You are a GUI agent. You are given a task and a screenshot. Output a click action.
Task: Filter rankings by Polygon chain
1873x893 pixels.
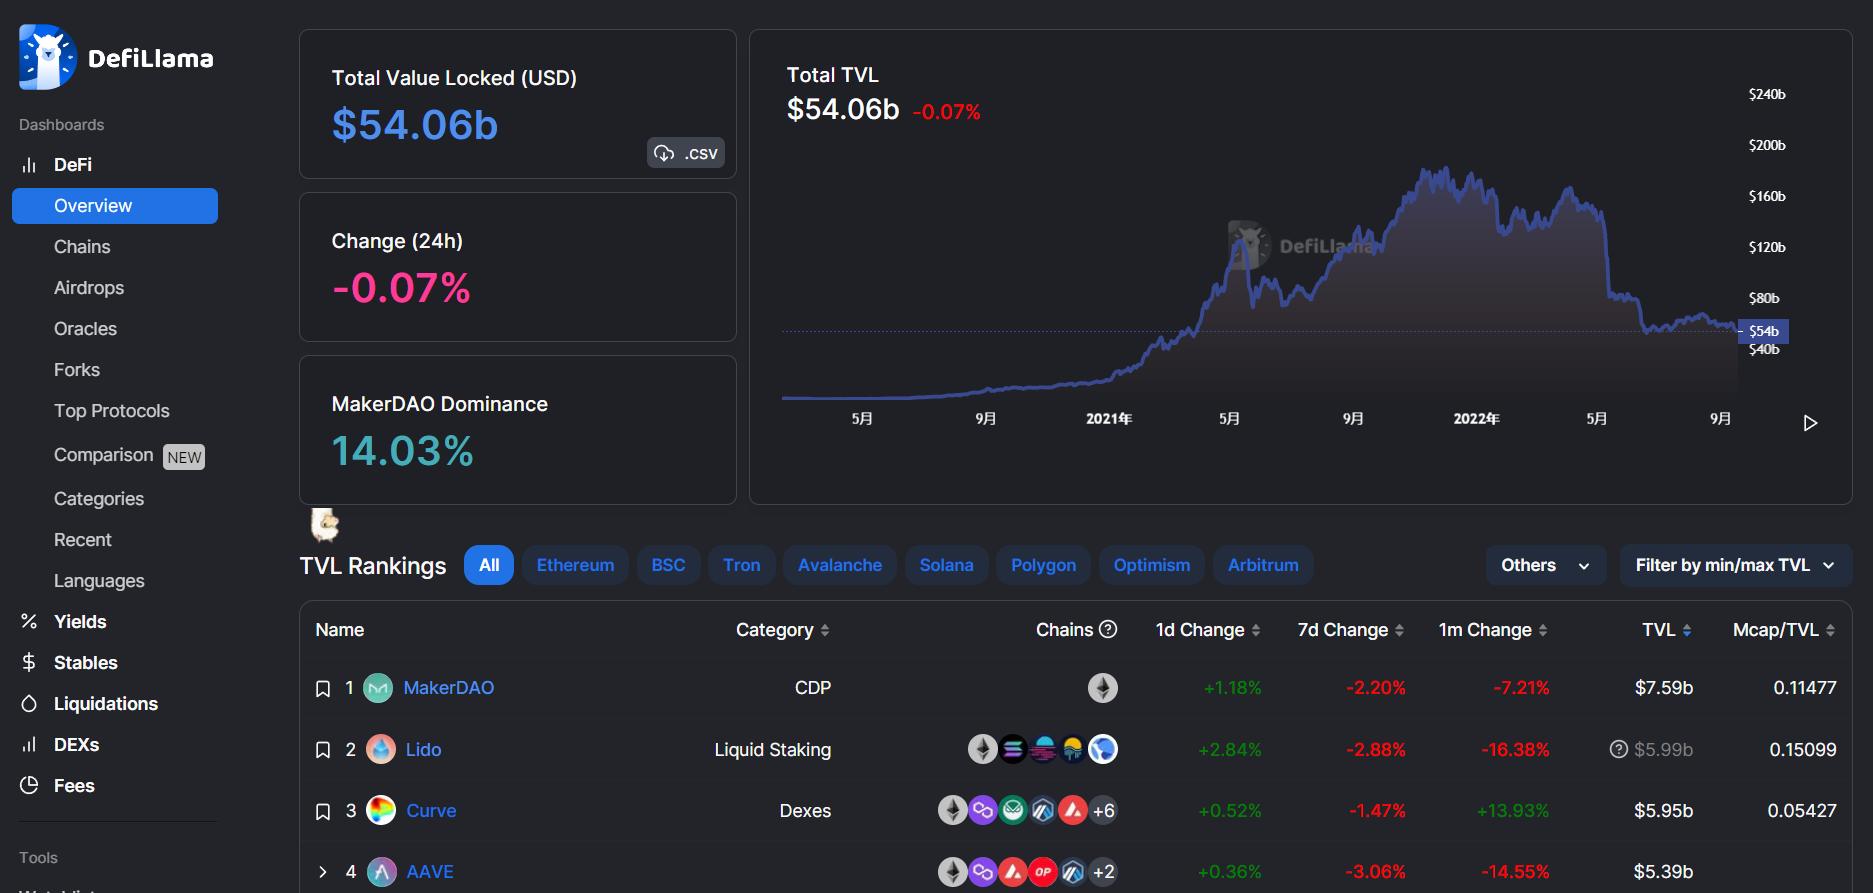(x=1043, y=565)
